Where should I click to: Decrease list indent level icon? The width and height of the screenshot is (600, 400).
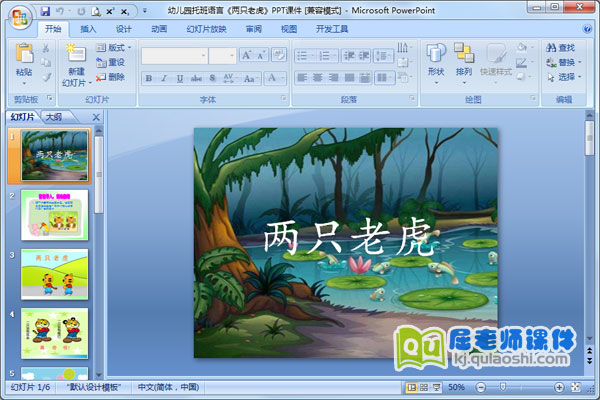coord(349,56)
